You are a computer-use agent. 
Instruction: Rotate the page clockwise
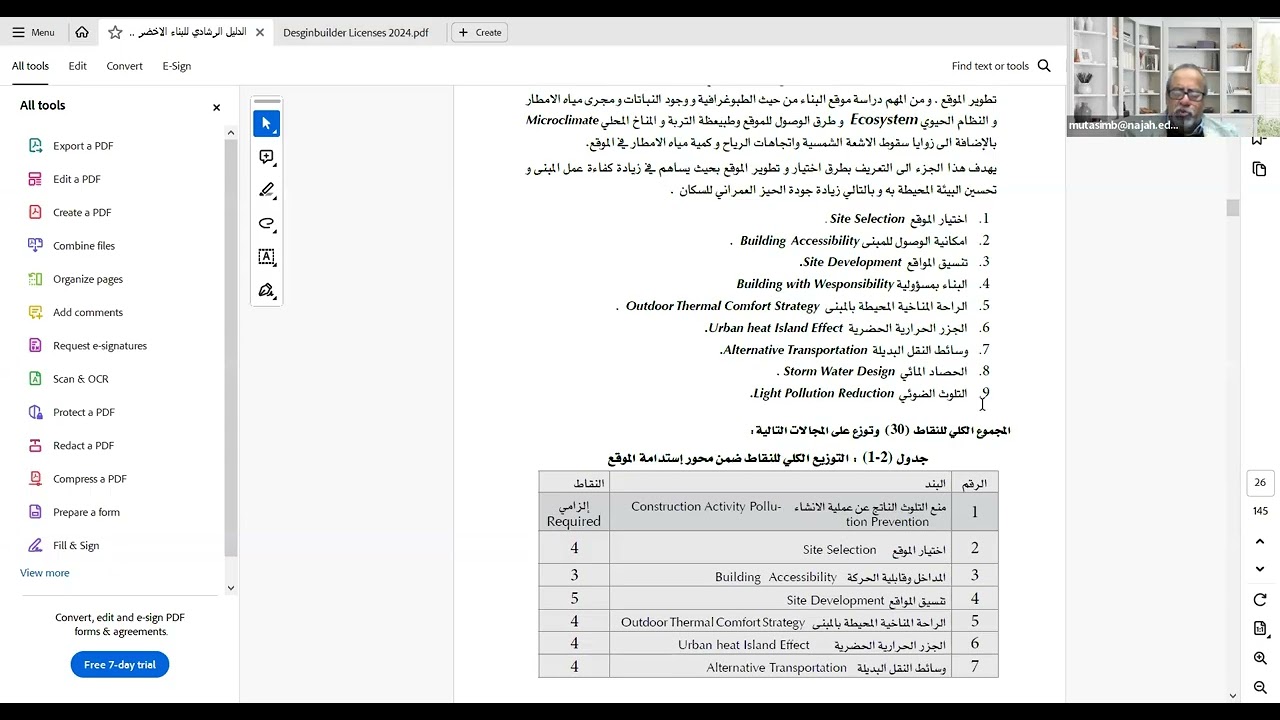coord(1260,600)
